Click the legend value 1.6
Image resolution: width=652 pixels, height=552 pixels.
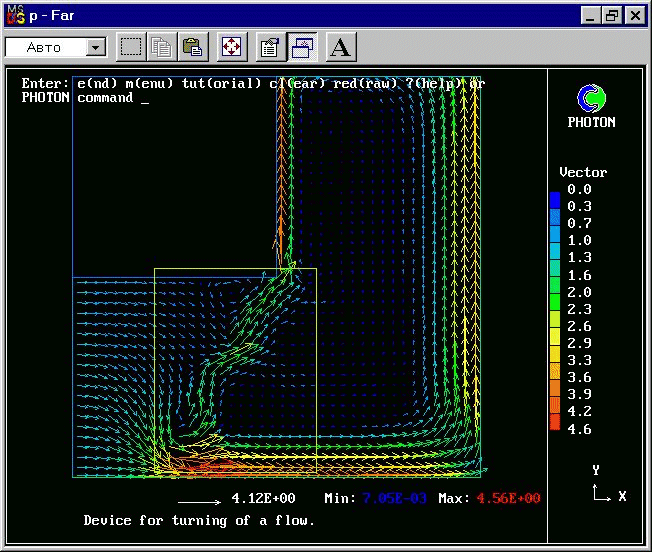click(x=579, y=275)
